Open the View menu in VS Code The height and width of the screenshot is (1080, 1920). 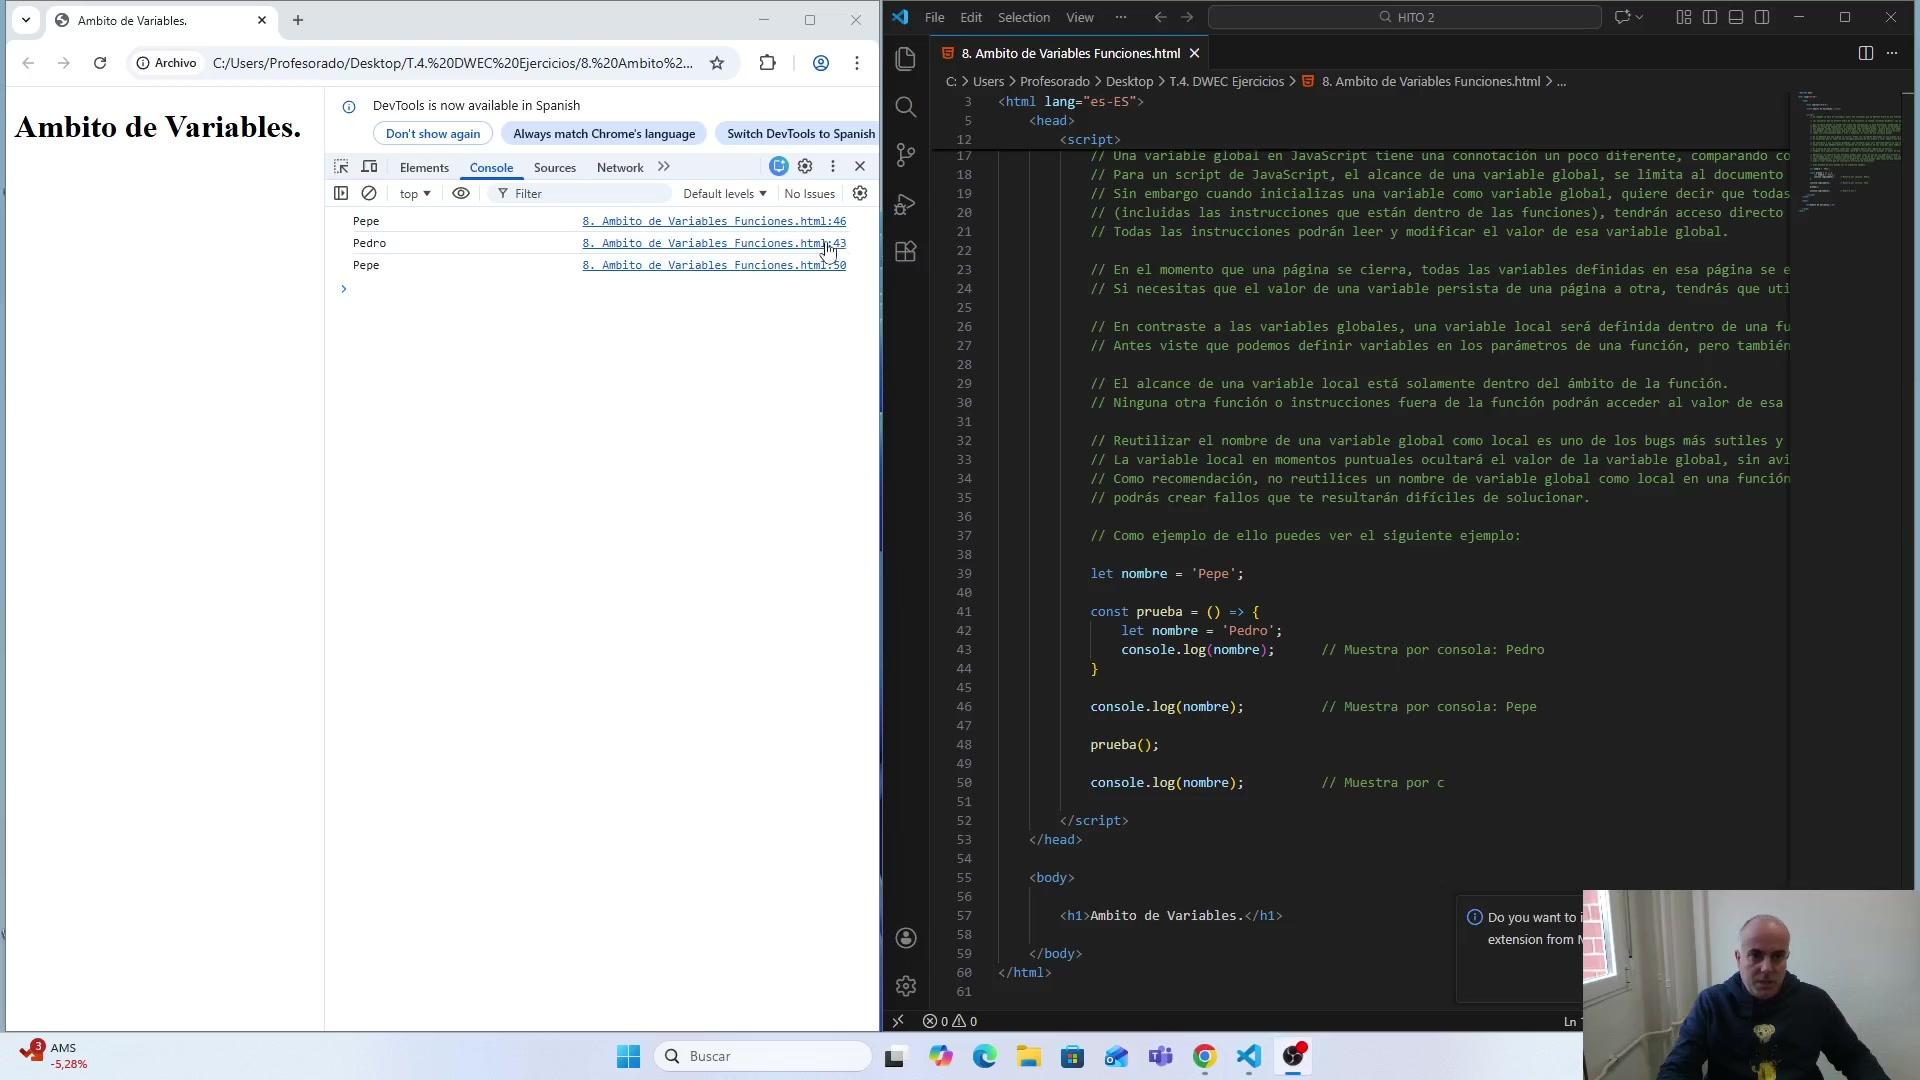click(x=1080, y=17)
